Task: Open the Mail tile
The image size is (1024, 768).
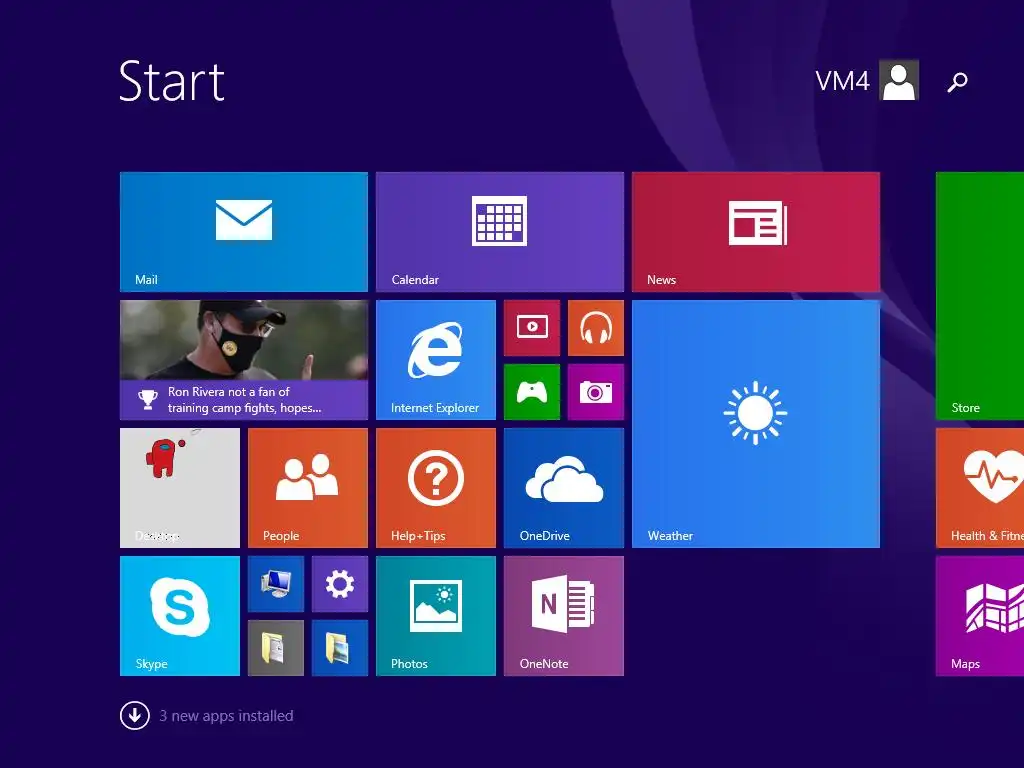Action: click(x=244, y=232)
